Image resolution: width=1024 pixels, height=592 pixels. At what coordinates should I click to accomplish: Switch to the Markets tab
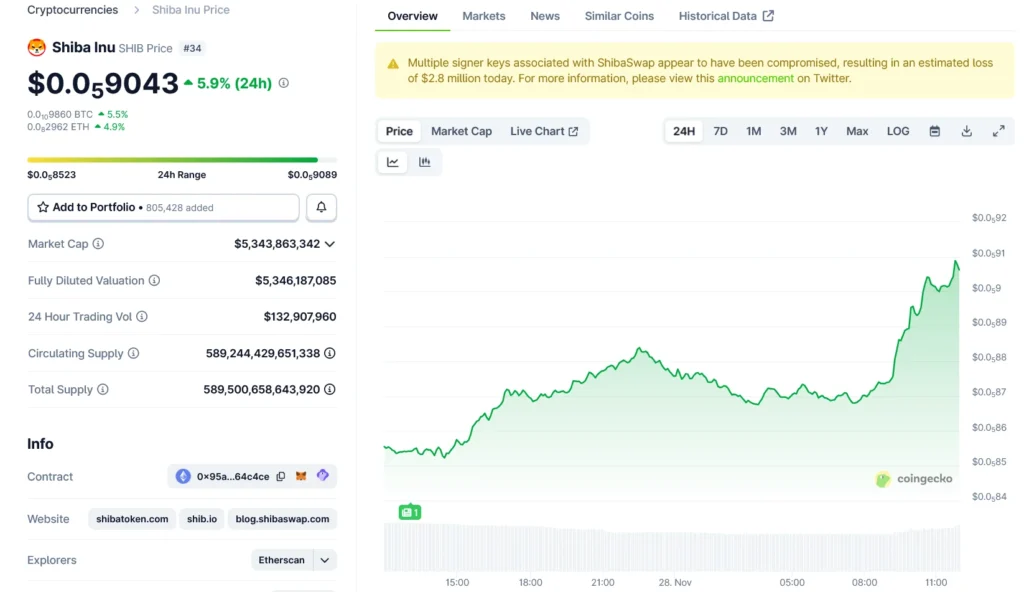coord(484,16)
